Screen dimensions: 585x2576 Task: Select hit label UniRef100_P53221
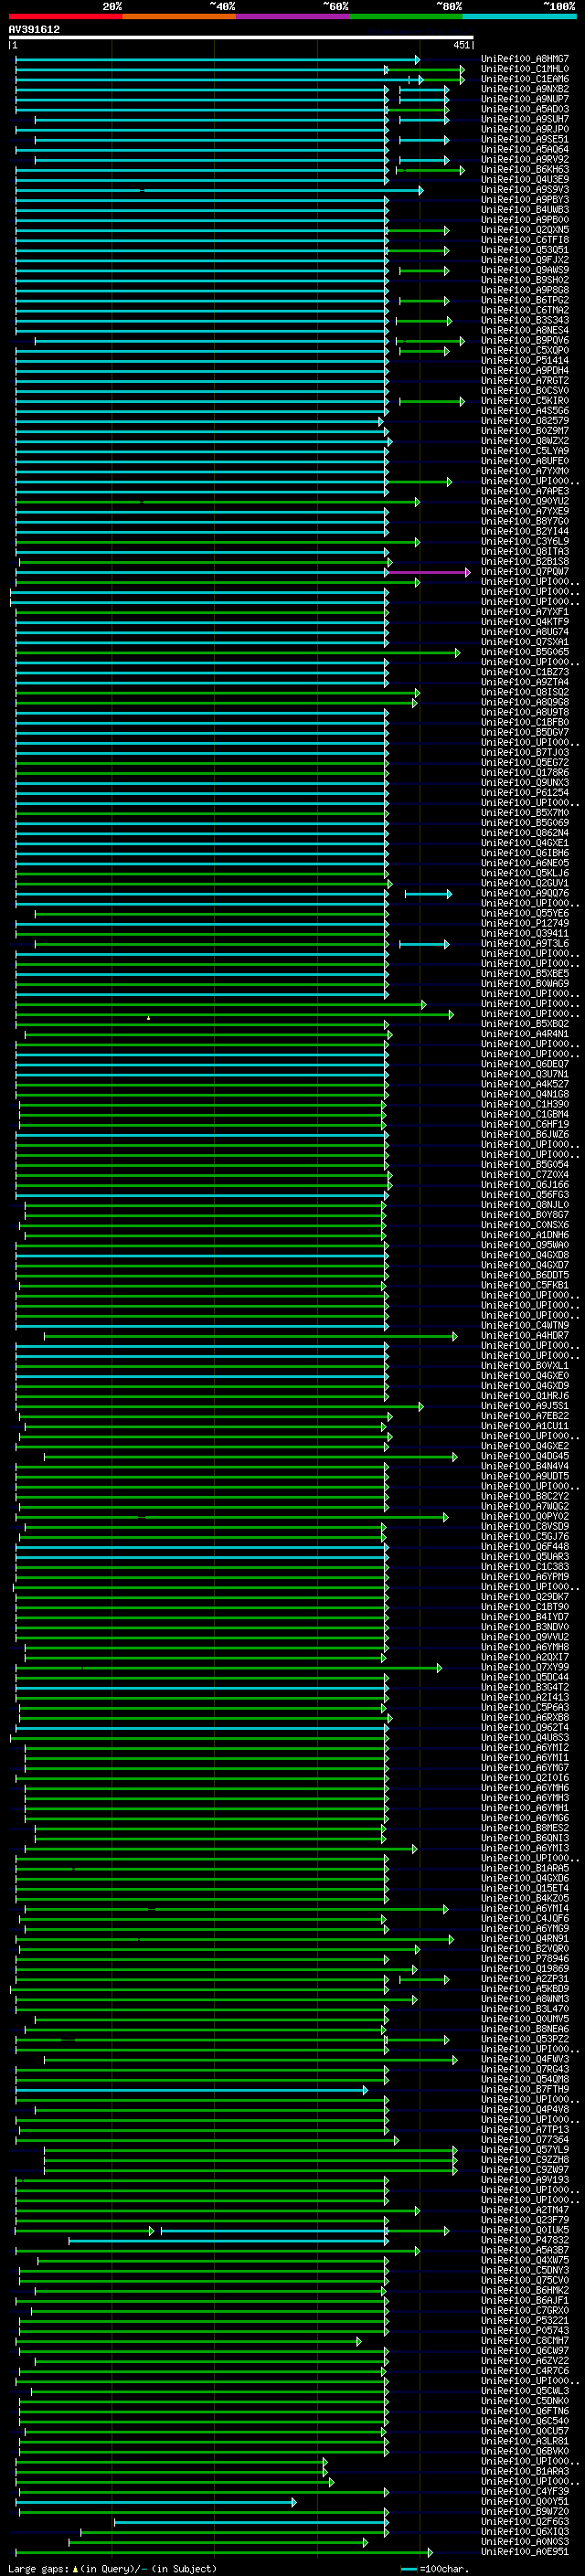525,2321
